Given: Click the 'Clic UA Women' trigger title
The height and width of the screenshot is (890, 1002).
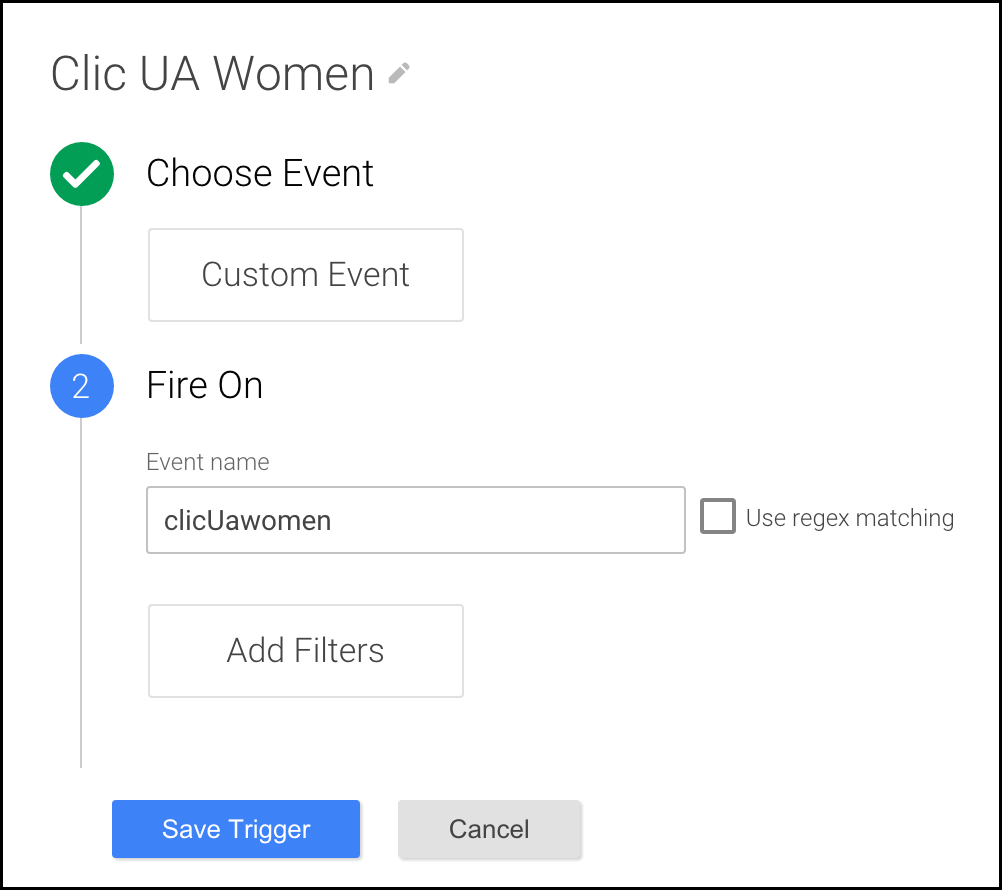Looking at the screenshot, I should tap(212, 74).
